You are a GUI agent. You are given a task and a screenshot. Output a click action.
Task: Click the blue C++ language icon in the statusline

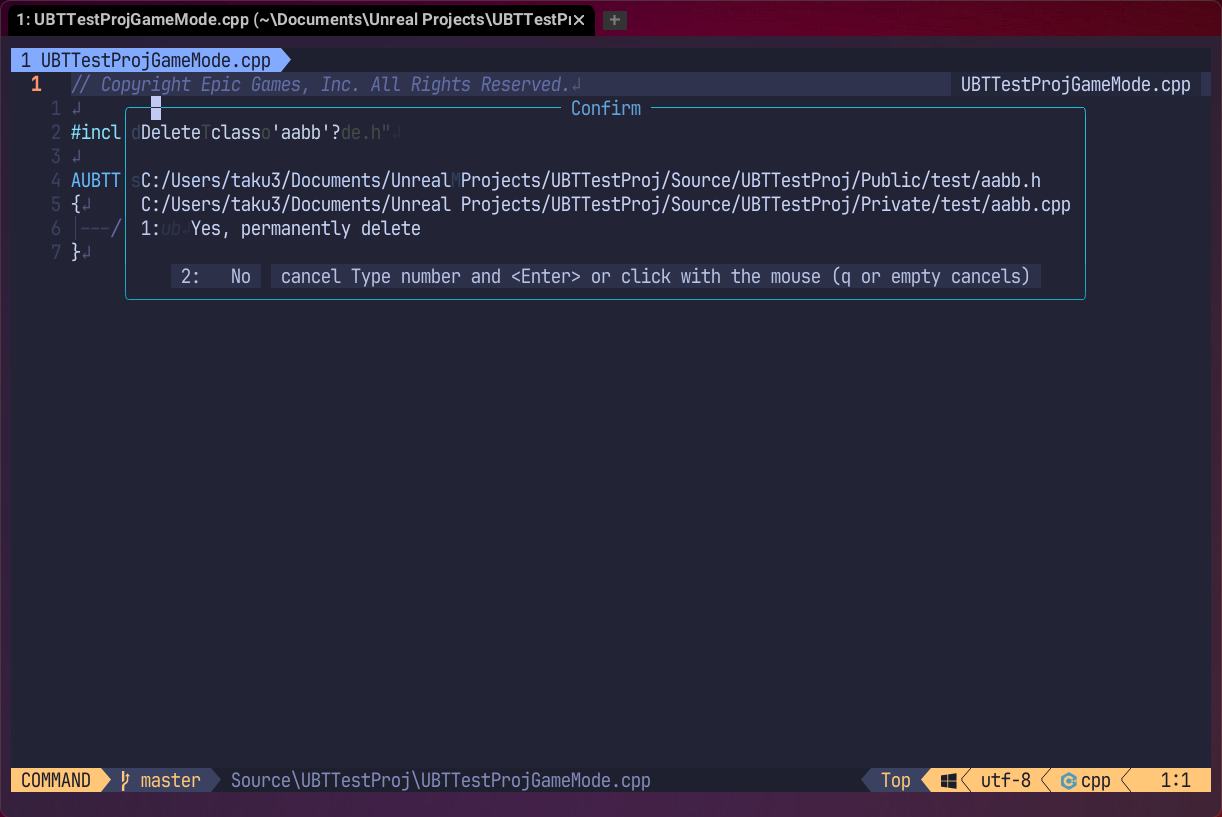1068,780
